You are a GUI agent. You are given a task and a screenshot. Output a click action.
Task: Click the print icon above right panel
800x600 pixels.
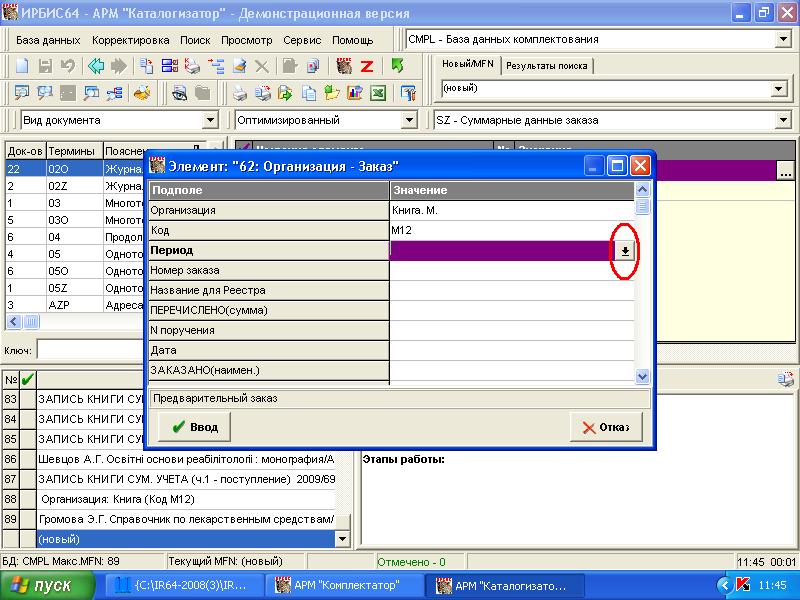click(x=789, y=379)
